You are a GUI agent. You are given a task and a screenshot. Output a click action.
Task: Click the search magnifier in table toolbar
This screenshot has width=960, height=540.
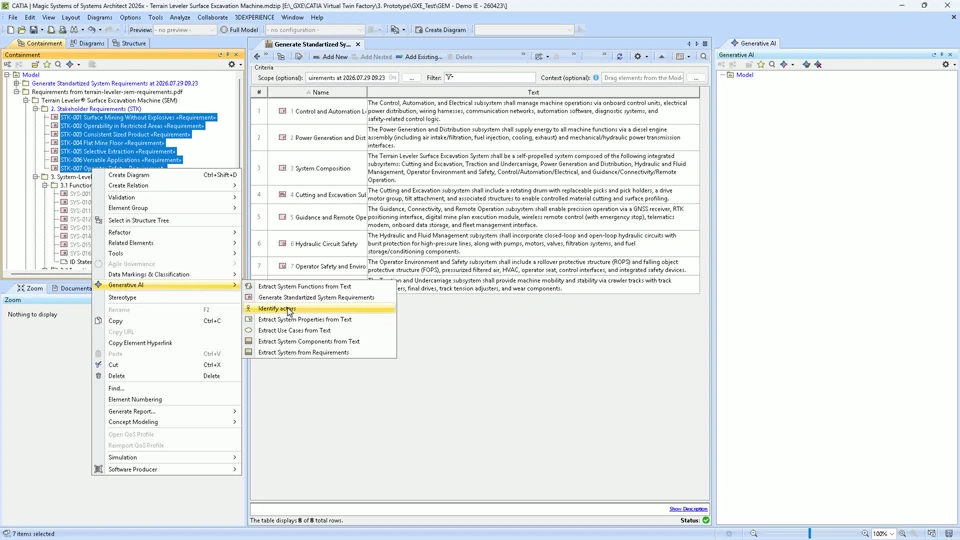[703, 56]
